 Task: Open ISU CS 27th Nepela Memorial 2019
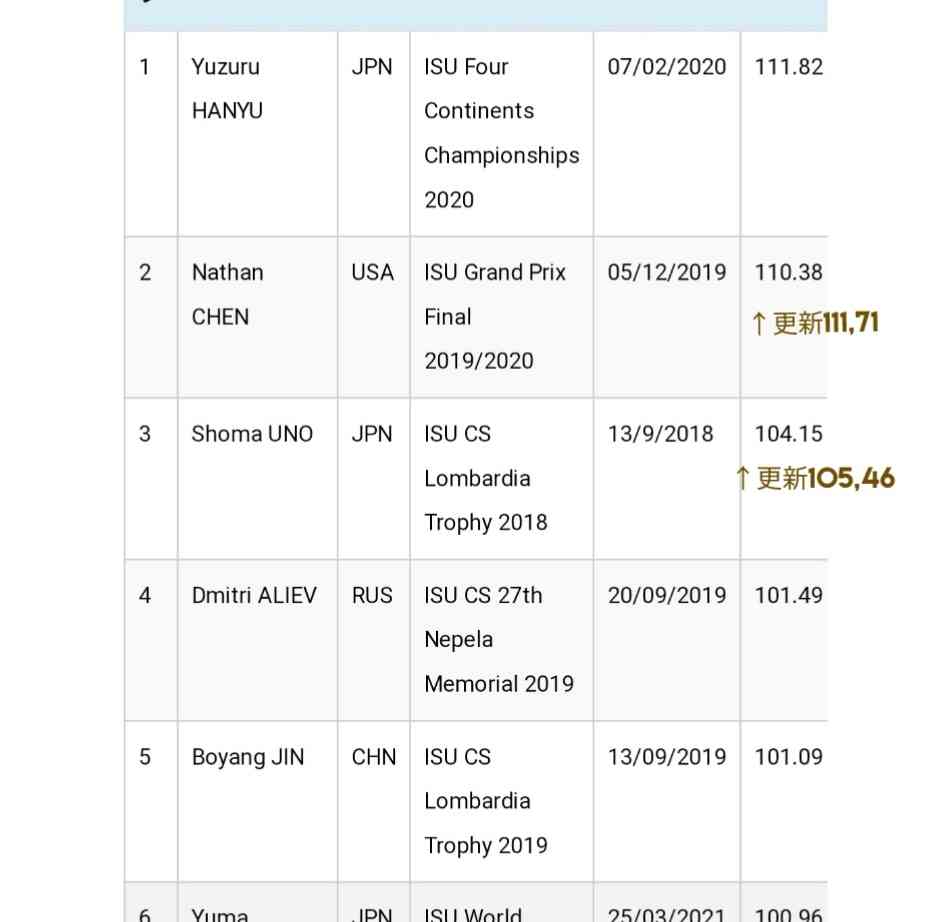(x=499, y=640)
